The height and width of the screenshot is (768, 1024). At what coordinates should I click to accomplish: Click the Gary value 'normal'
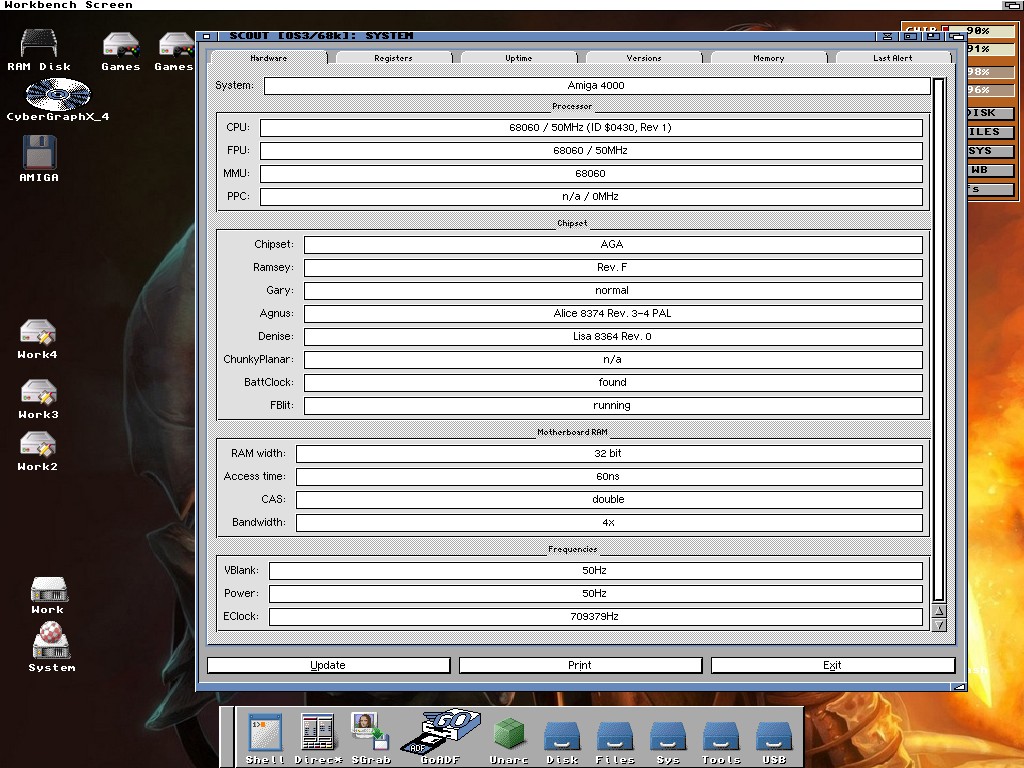click(x=613, y=291)
